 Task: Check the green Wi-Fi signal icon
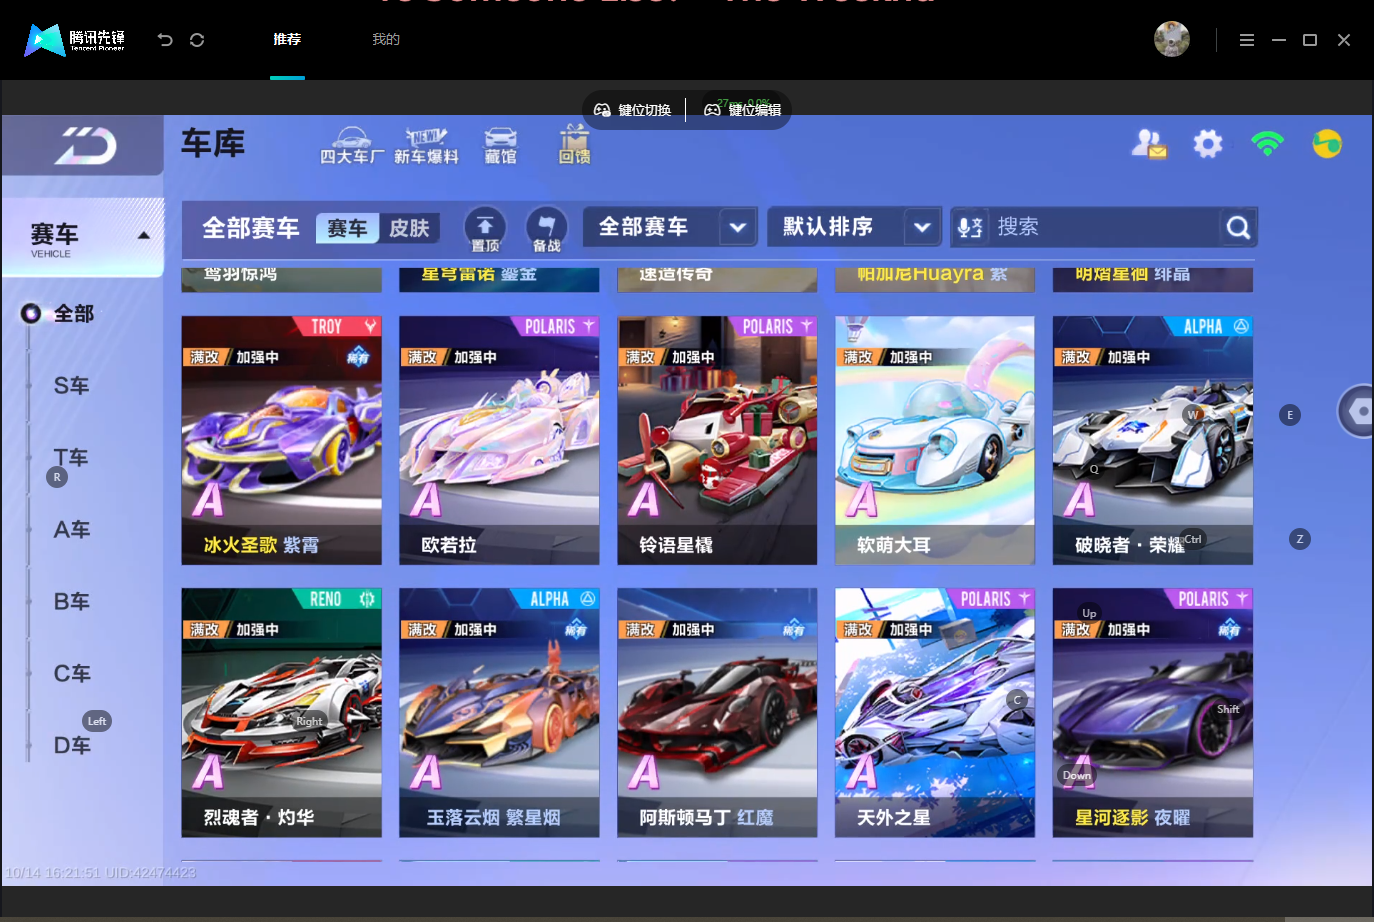1267,143
